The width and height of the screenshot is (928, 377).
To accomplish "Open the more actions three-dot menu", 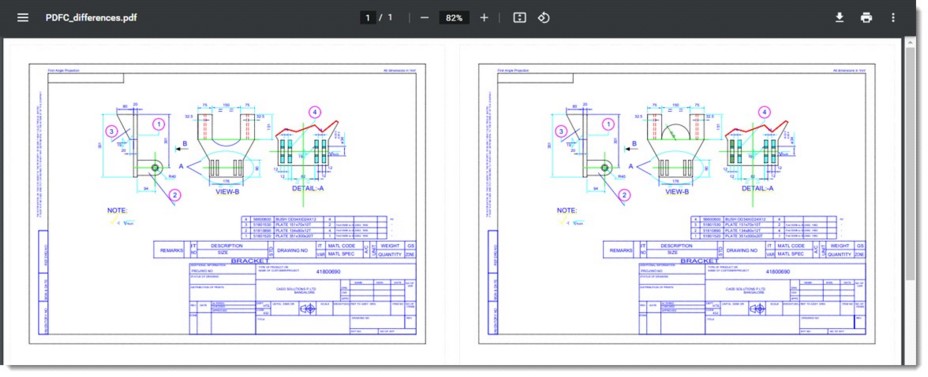I will coord(893,18).
